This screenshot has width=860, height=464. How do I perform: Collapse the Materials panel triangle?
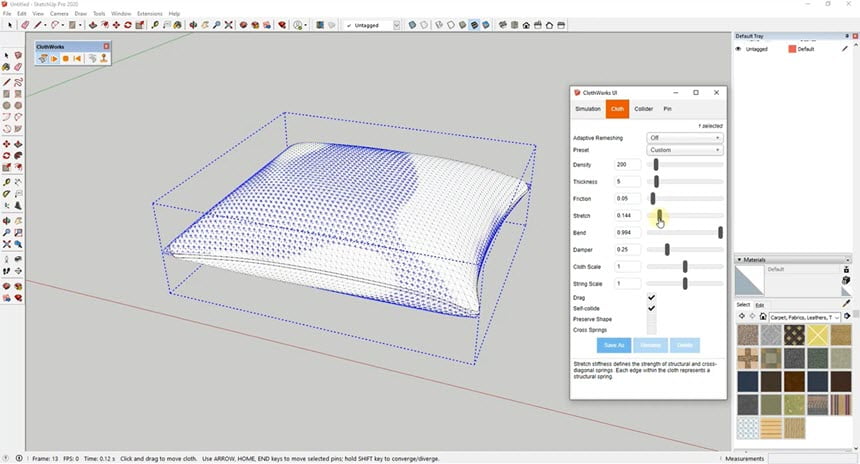(x=739, y=259)
